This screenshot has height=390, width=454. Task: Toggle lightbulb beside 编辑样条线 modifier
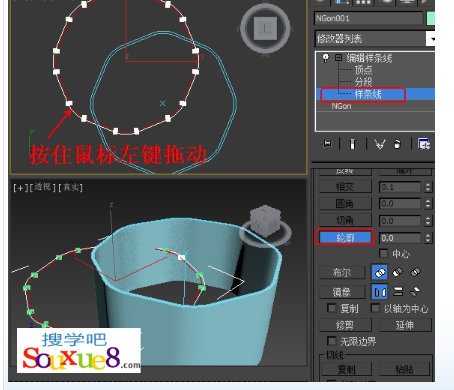point(326,58)
